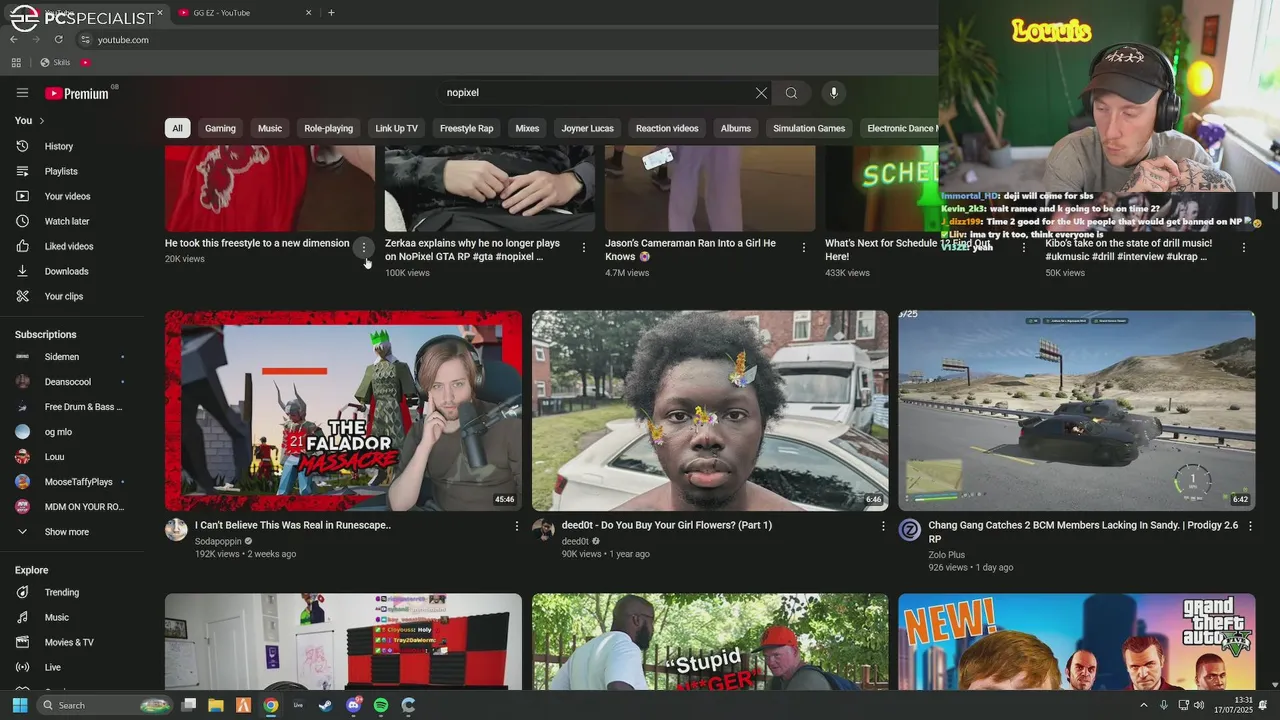Select the Role-playing filter chip
The width and height of the screenshot is (1280, 720).
coord(329,128)
